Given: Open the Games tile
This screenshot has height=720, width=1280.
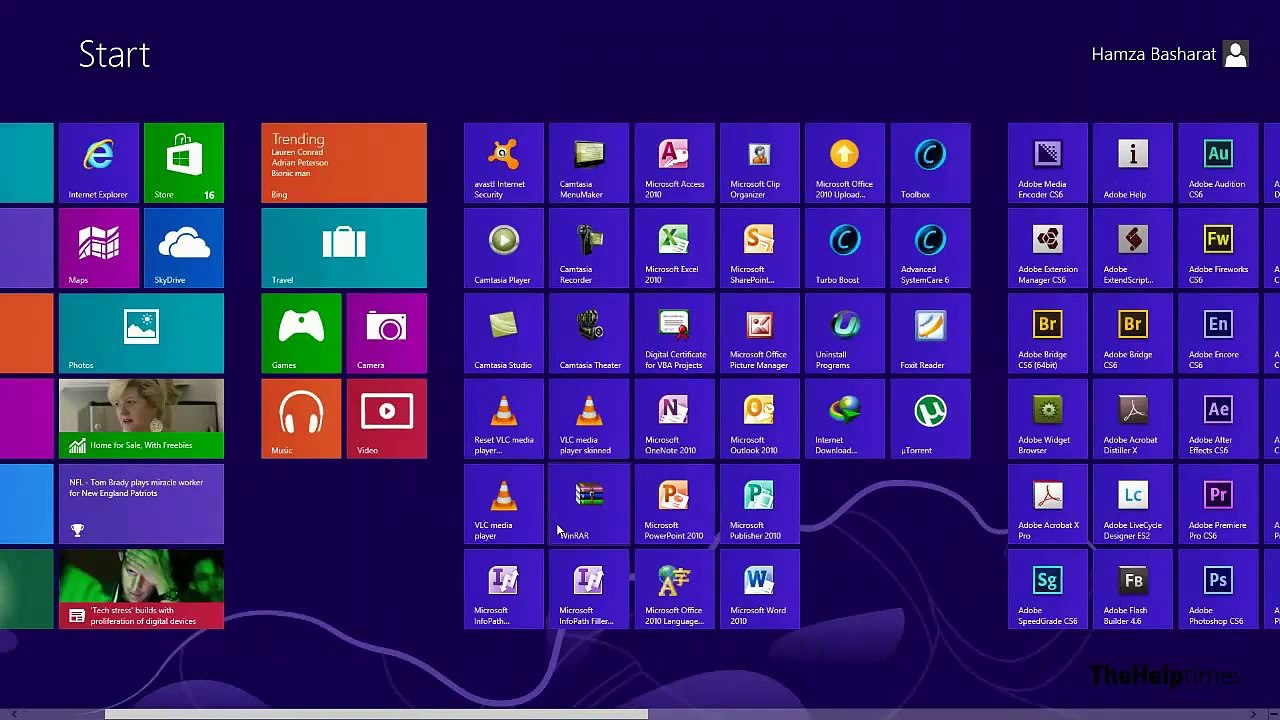Looking at the screenshot, I should click(x=301, y=333).
